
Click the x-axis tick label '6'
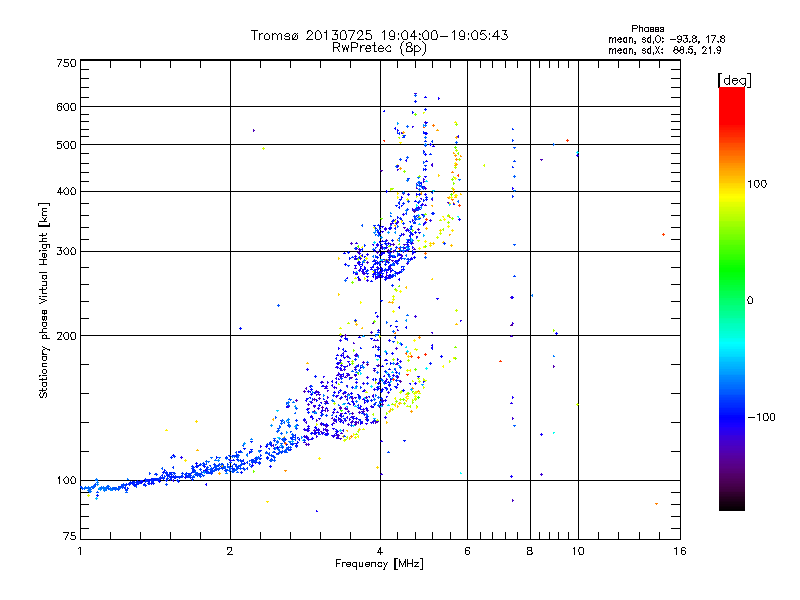coord(467,551)
